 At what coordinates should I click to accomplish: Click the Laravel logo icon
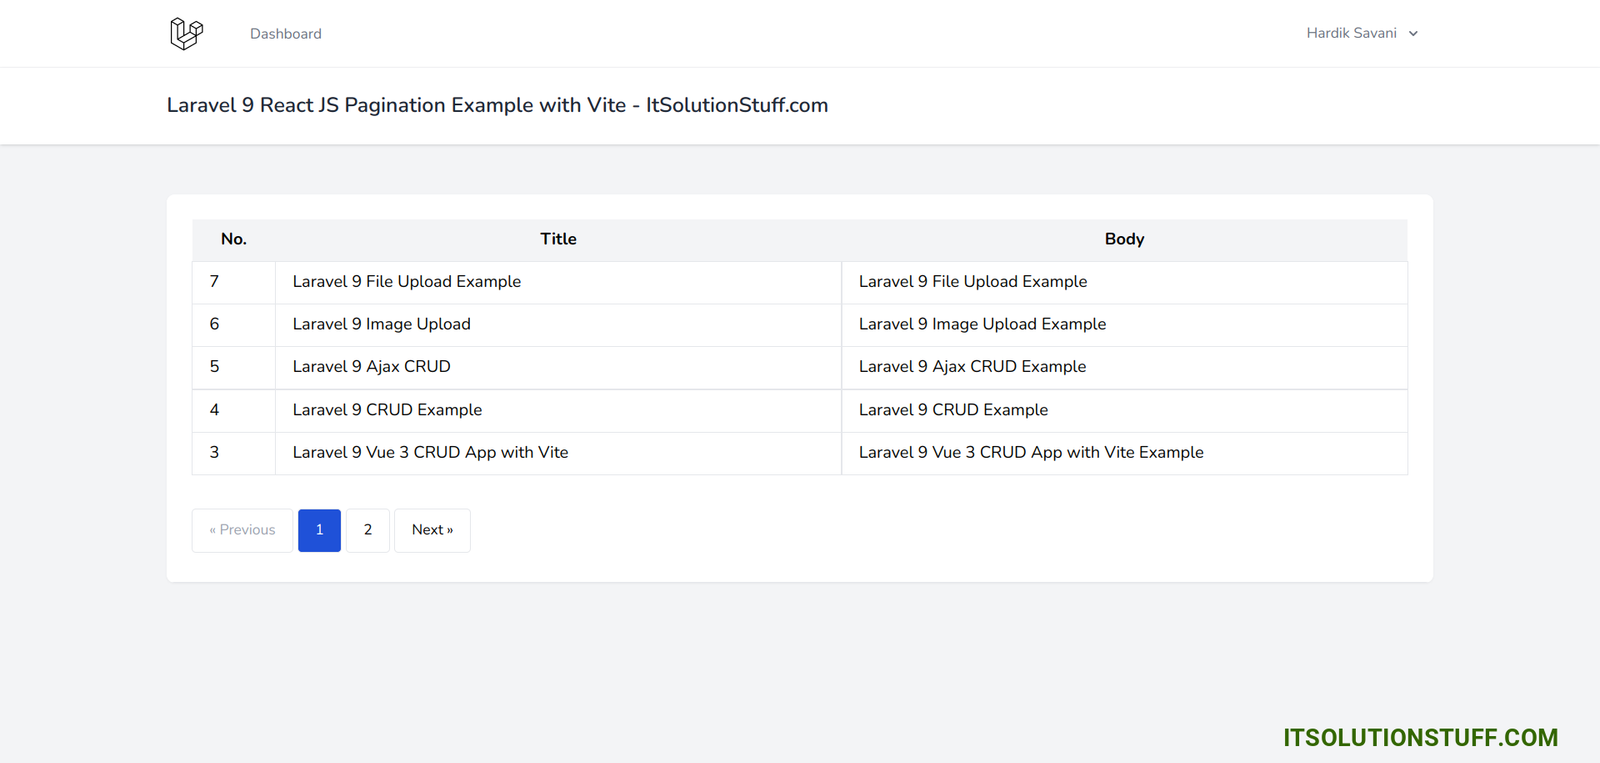(186, 34)
